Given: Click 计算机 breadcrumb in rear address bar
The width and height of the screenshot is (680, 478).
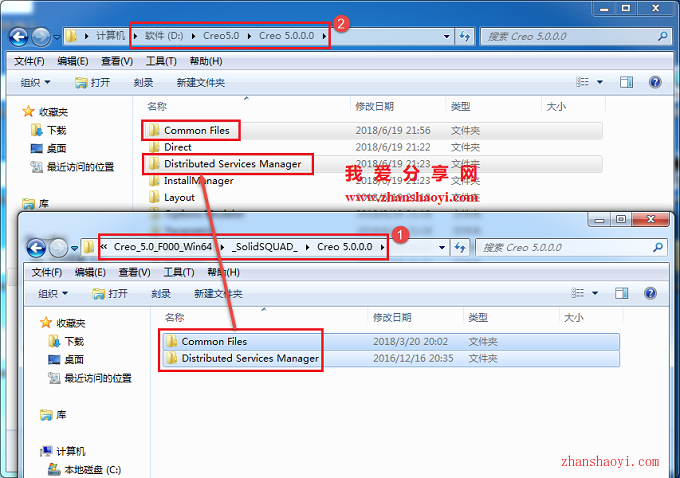Looking at the screenshot, I should 110,36.
